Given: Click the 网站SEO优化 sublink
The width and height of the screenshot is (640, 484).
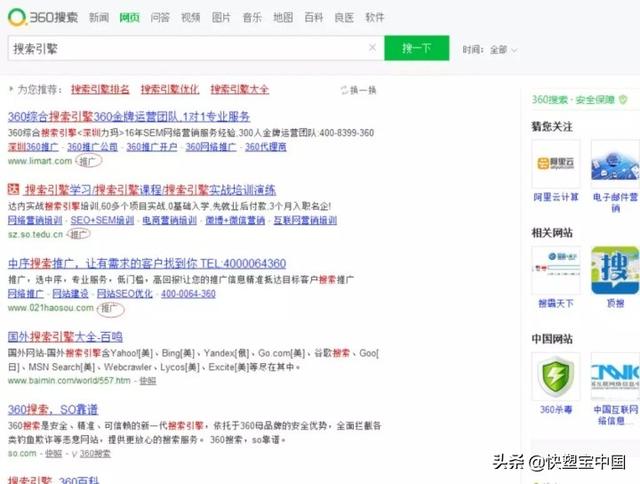Looking at the screenshot, I should pos(124,294).
